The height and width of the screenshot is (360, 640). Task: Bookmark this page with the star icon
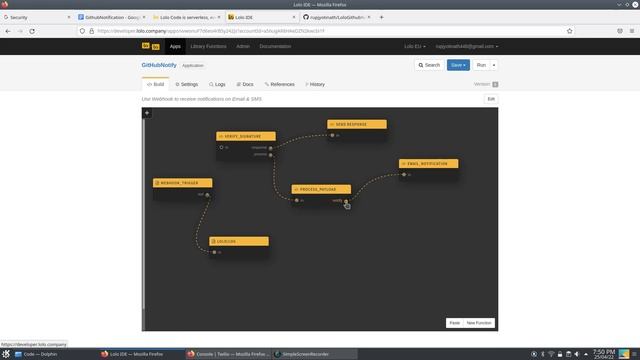point(569,31)
